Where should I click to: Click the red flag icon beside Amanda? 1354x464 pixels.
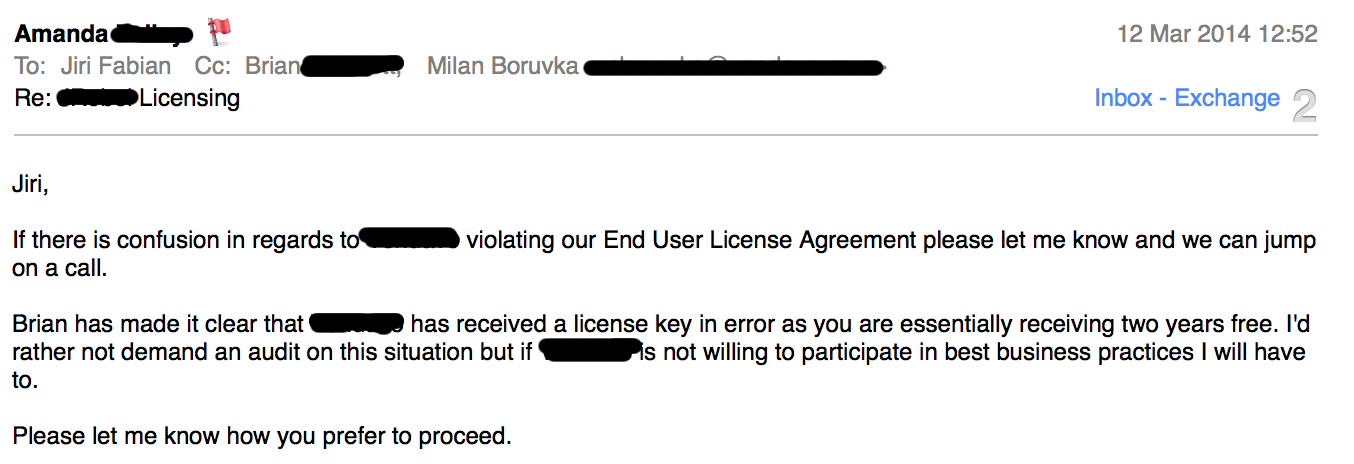tap(219, 32)
